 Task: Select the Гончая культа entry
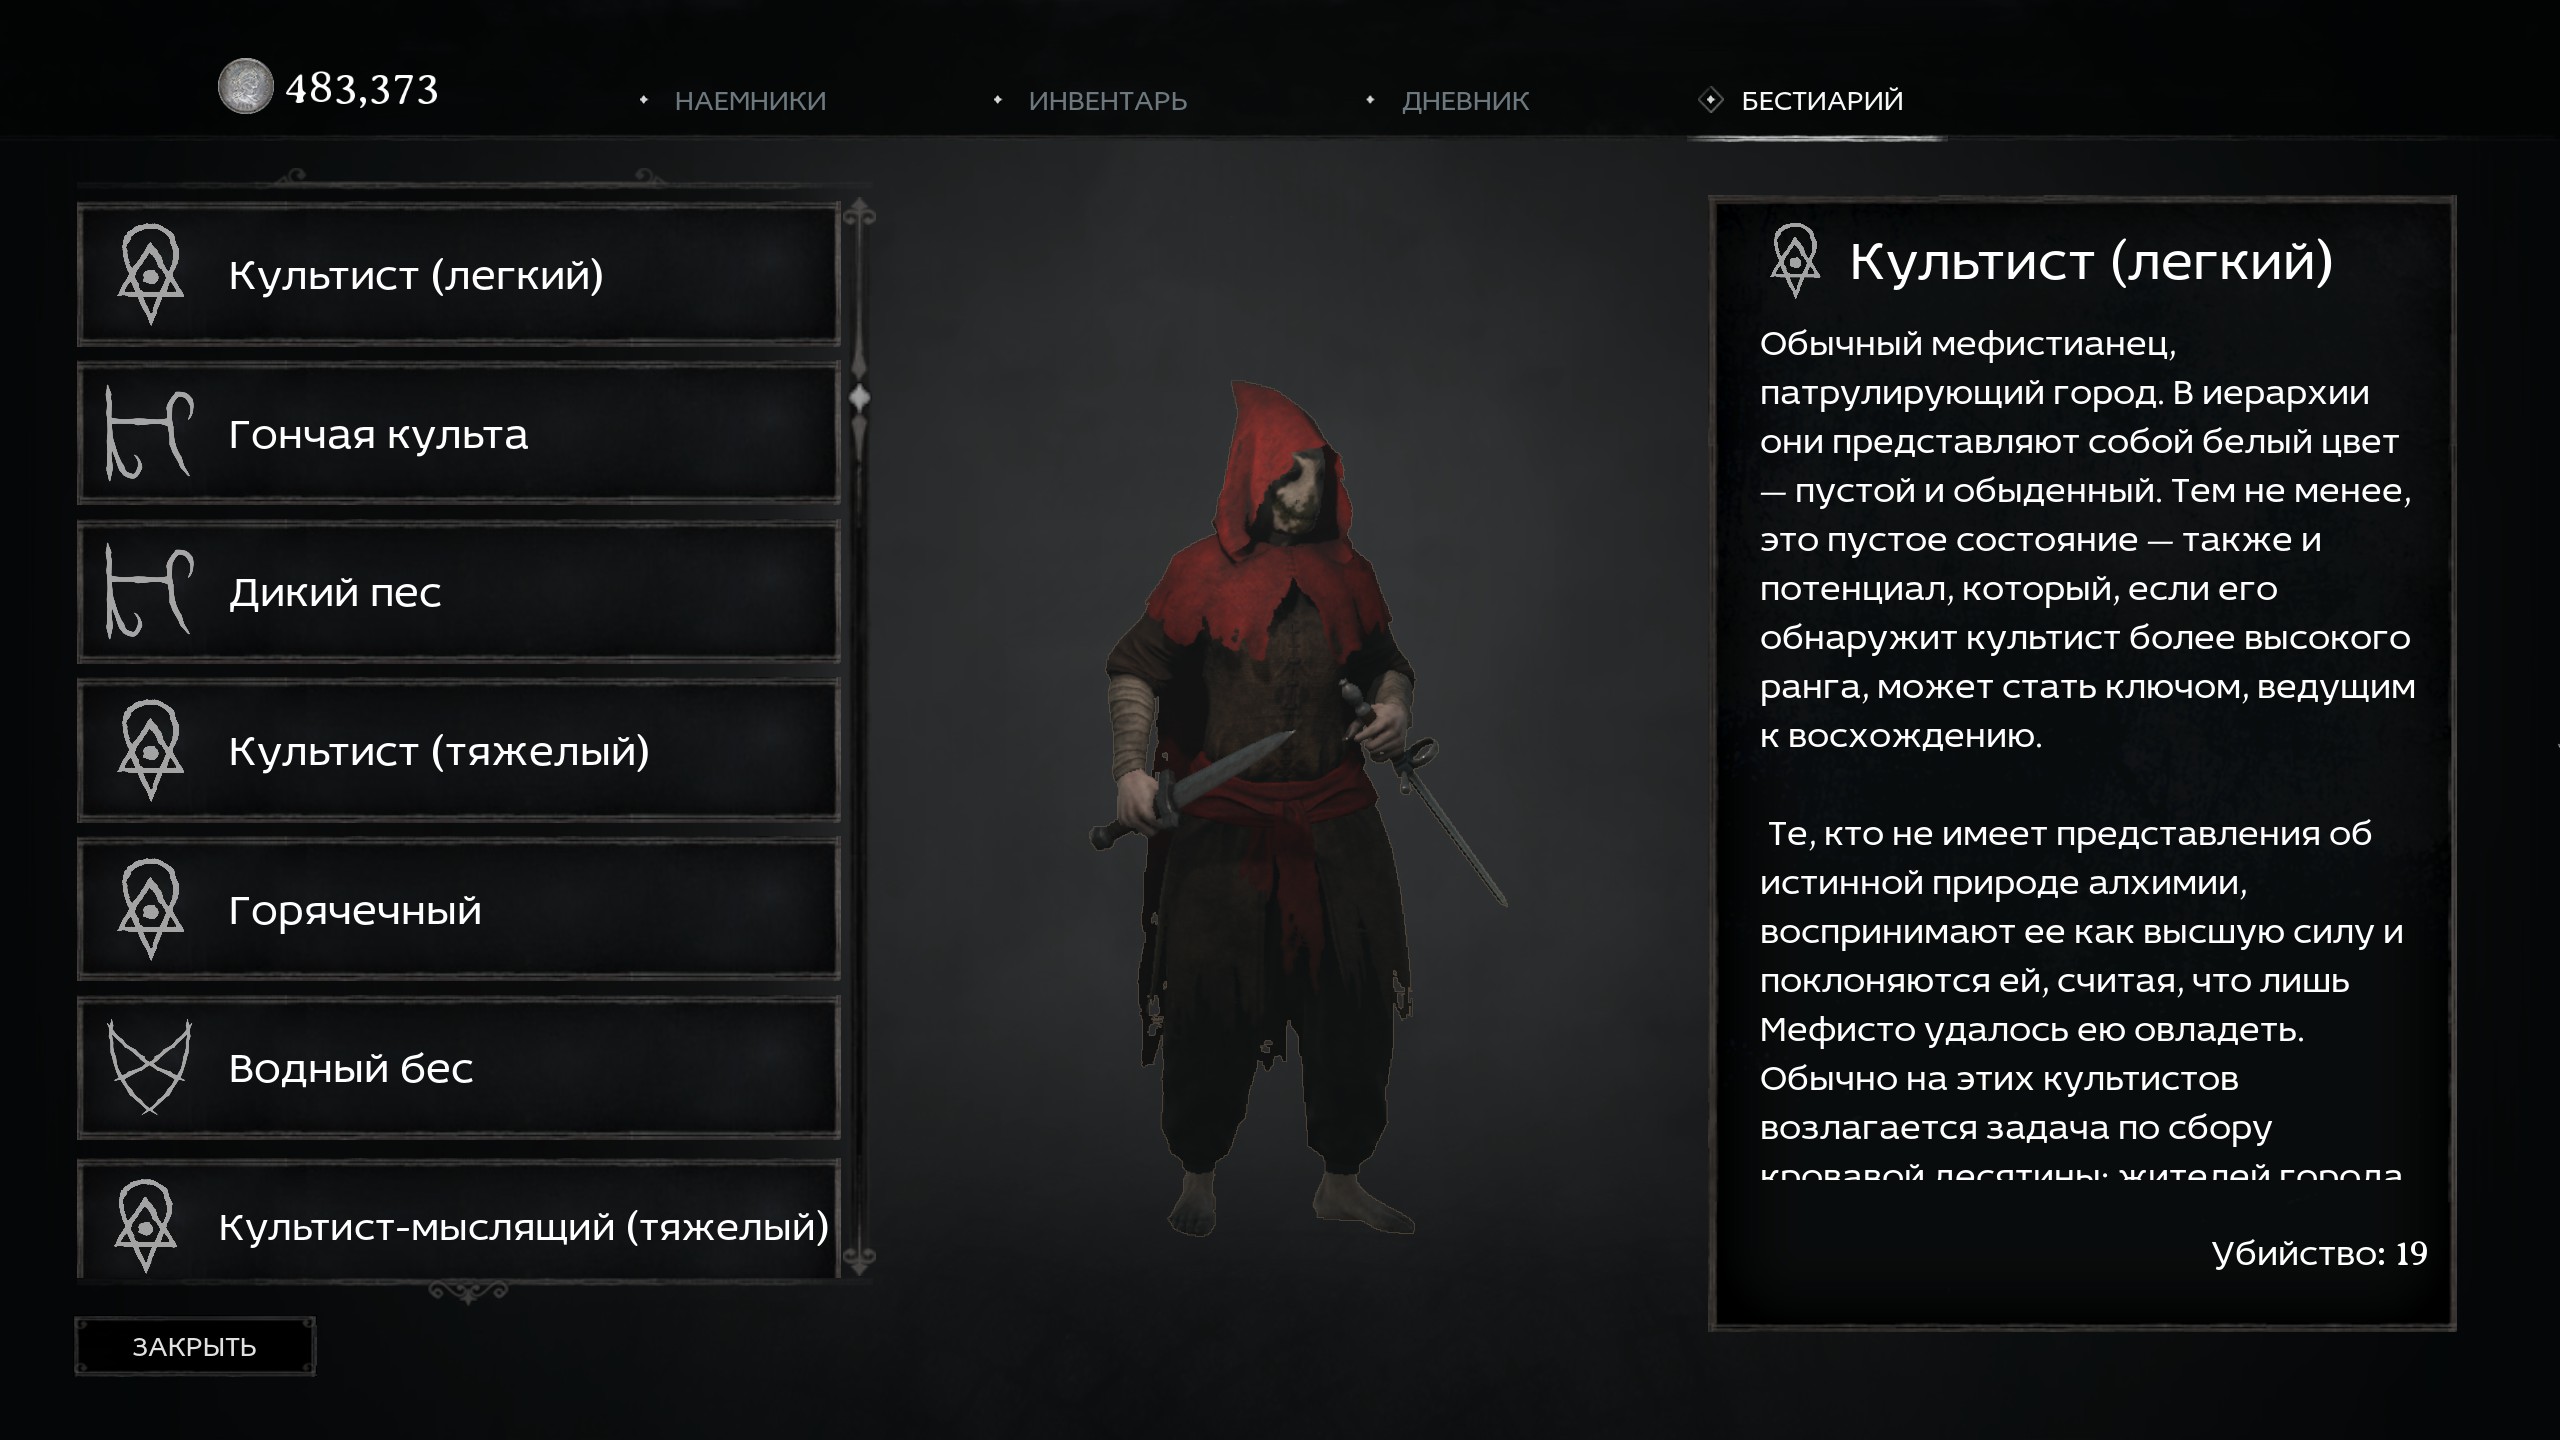click(x=459, y=434)
